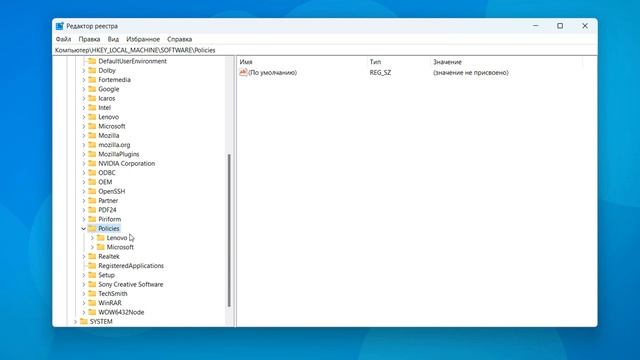The width and height of the screenshot is (640, 360).
Task: Open the Правка menu
Action: pyautogui.click(x=89, y=39)
